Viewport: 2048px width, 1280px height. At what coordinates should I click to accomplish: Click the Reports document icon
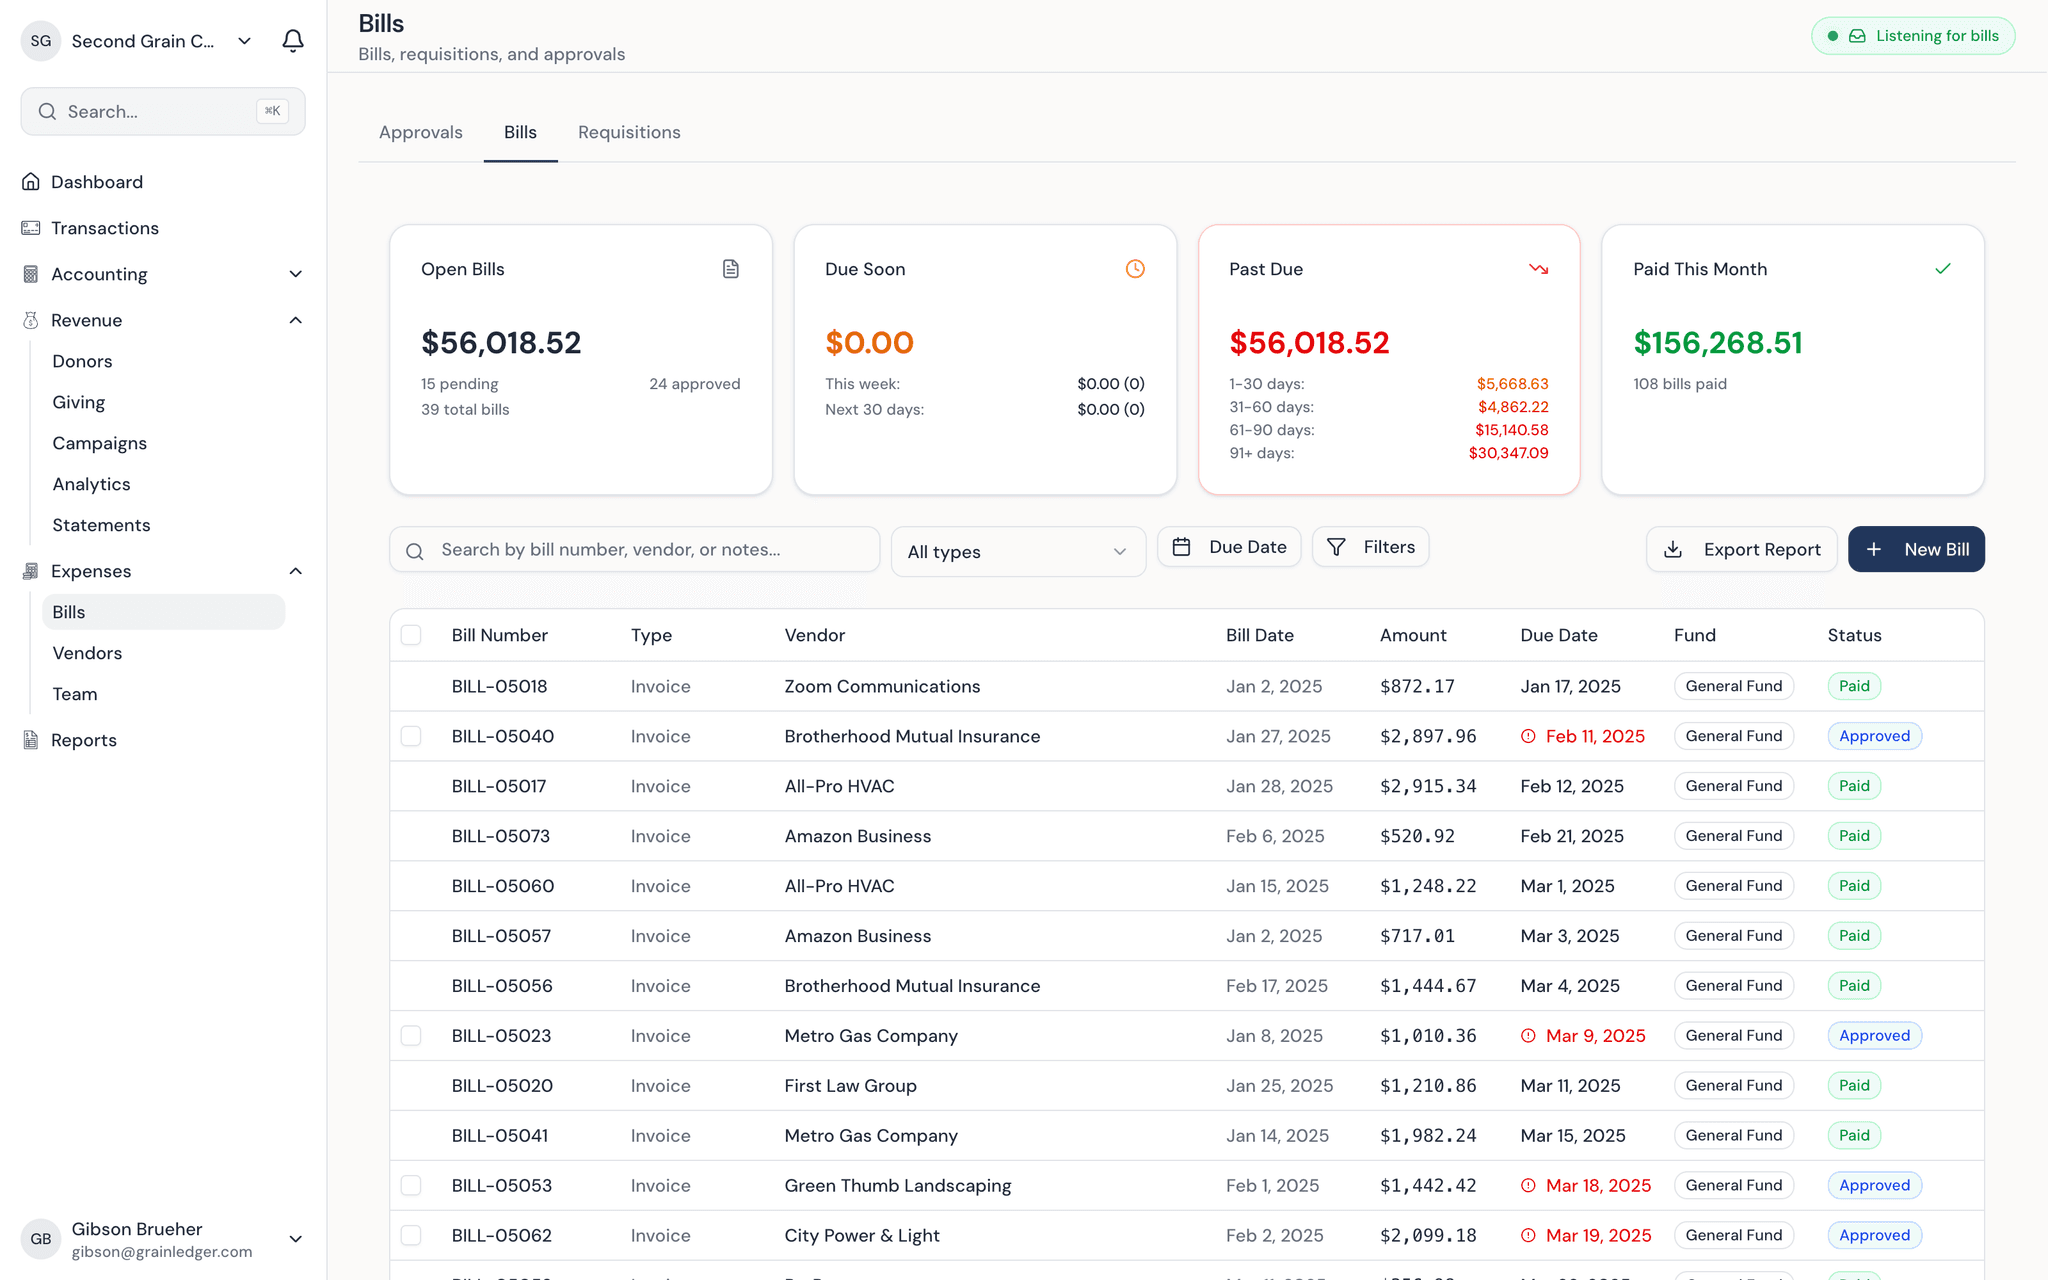coord(31,740)
